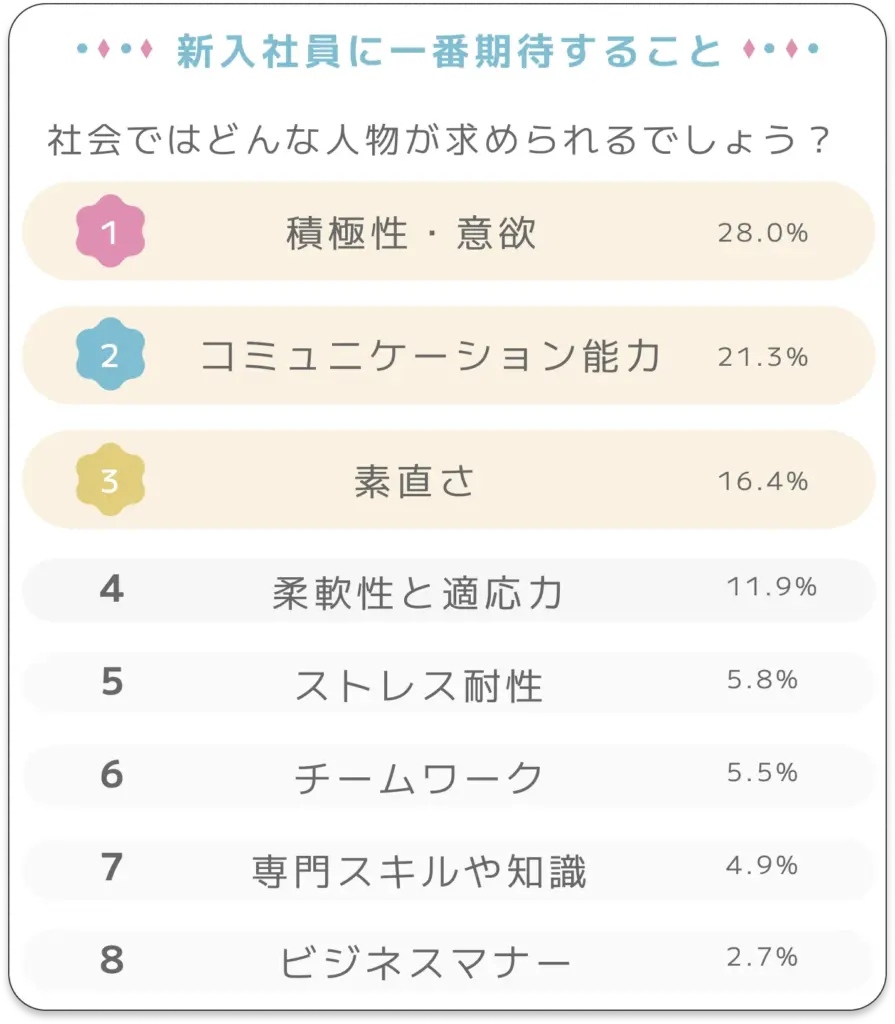
Task: Select the 積極性・意欲 label
Action: point(412,233)
